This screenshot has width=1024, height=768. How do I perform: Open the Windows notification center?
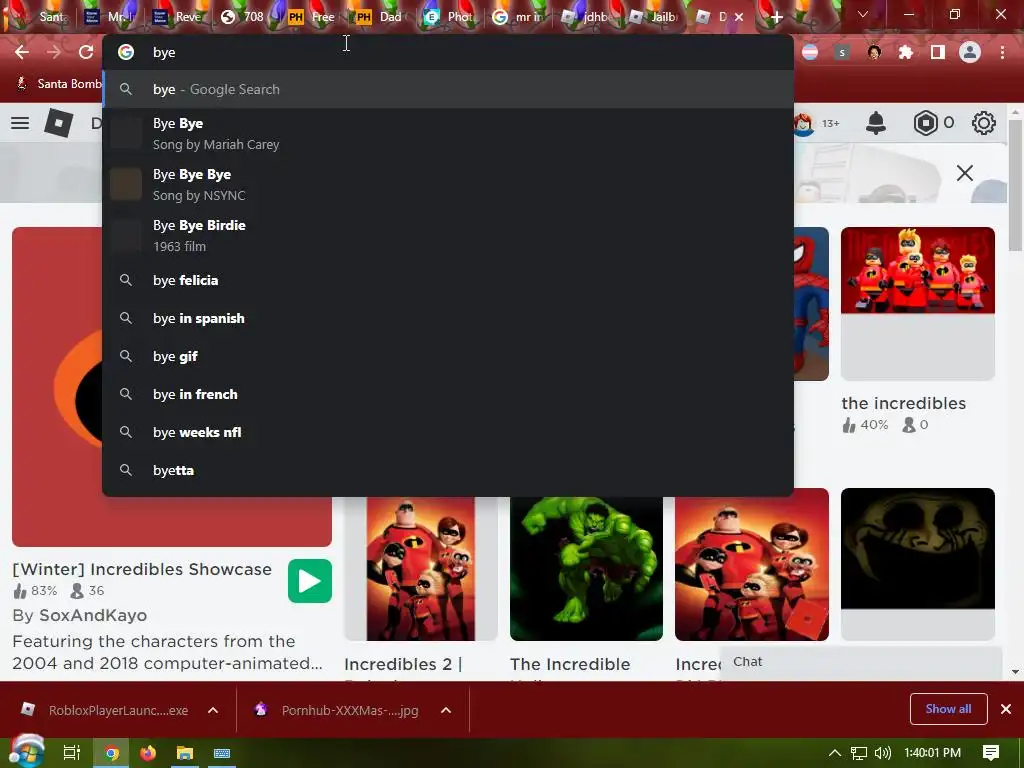[991, 753]
